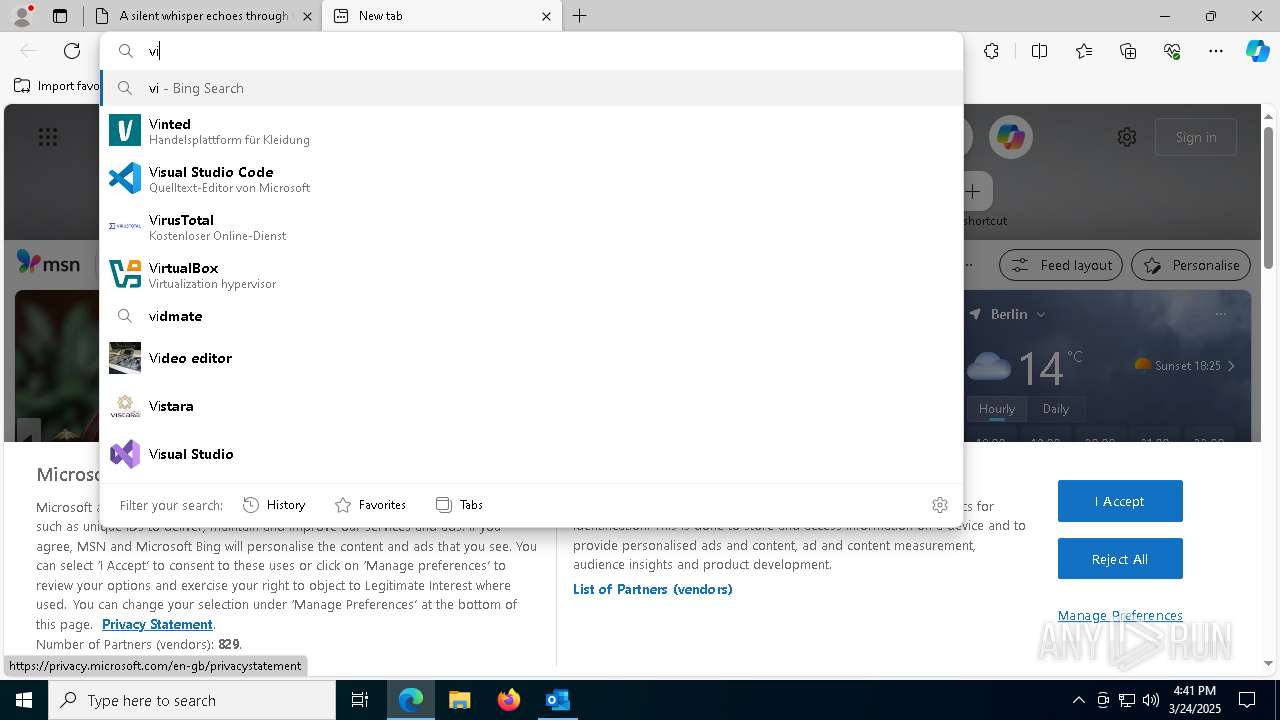Image resolution: width=1280 pixels, height=720 pixels.
Task: Open address bar search settings gear
Action: coord(939,505)
